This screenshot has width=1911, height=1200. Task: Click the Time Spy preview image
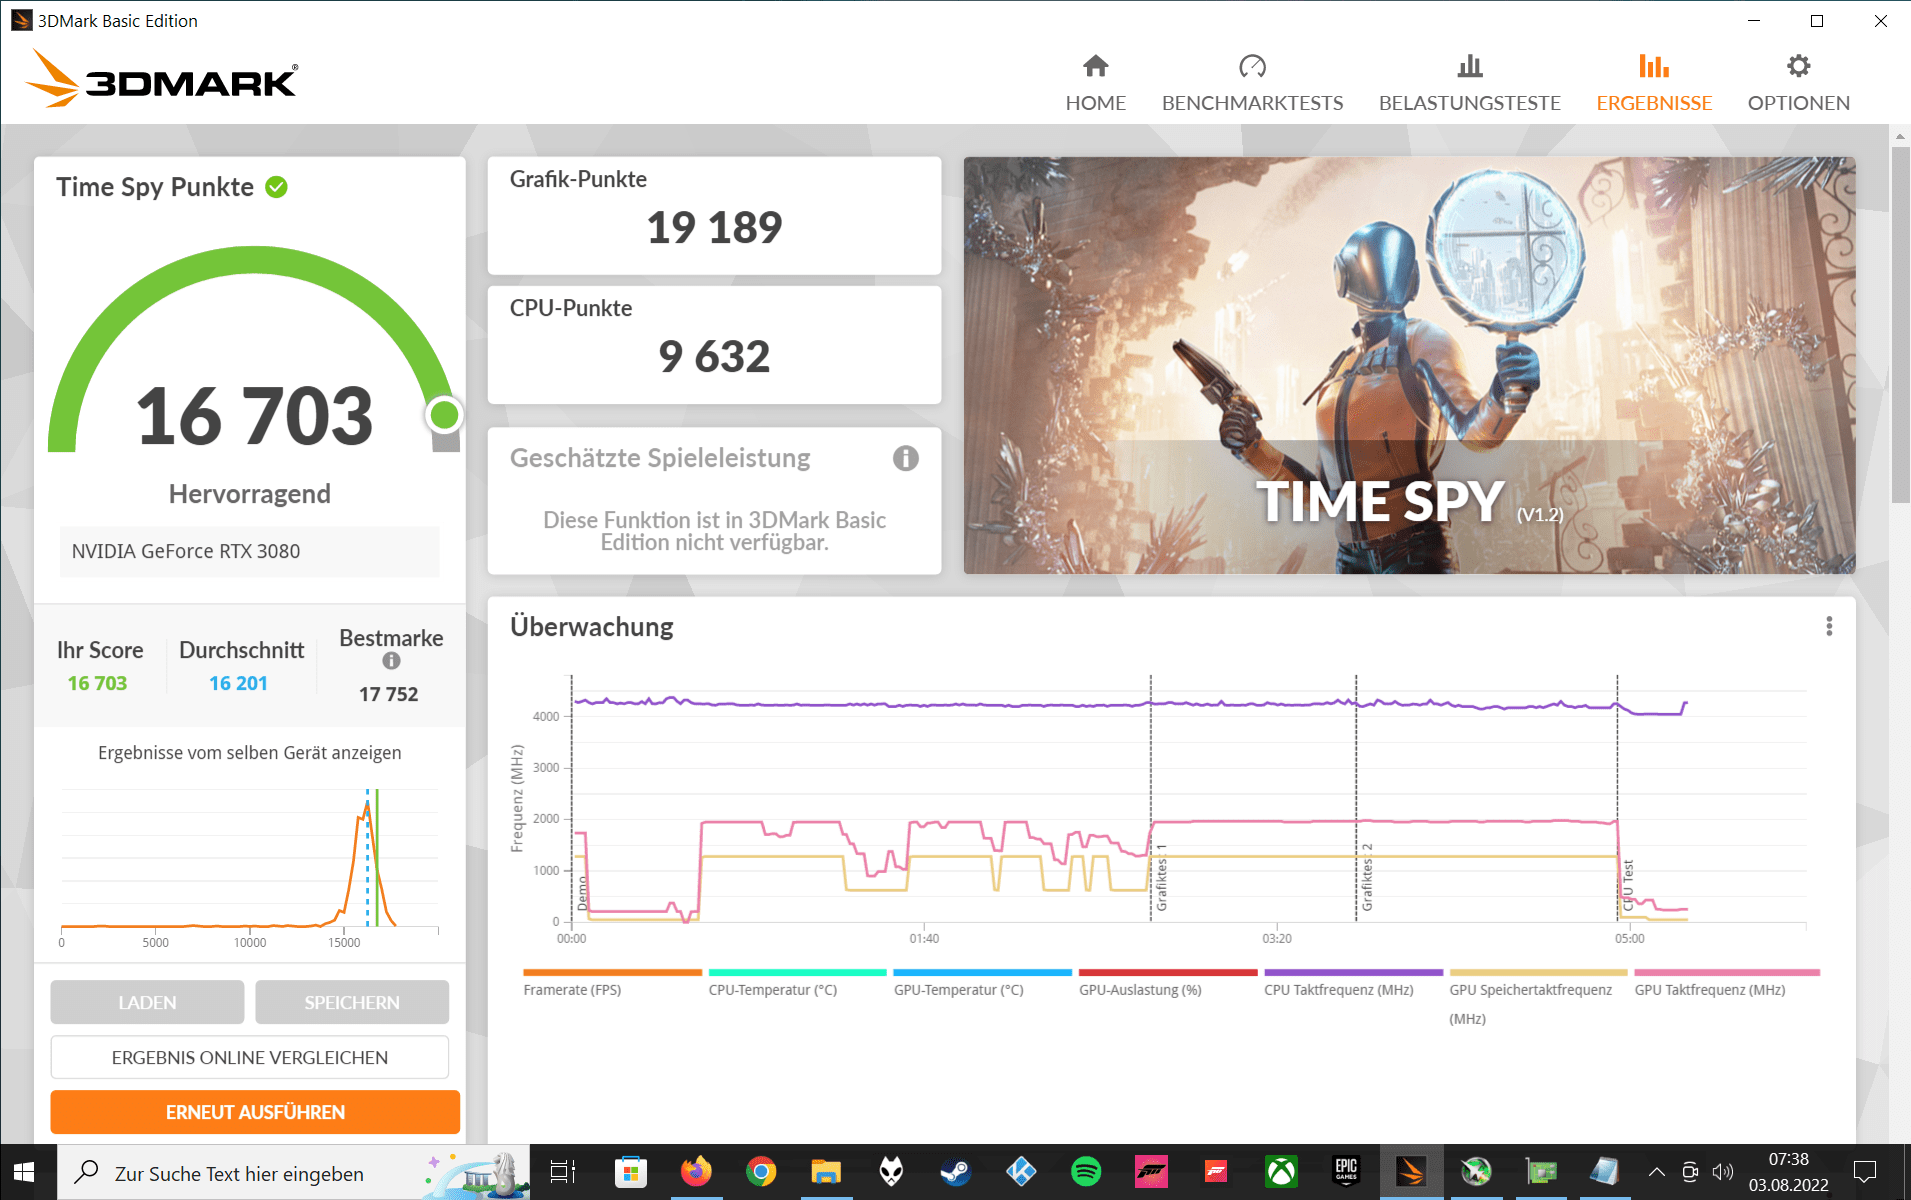[1409, 365]
